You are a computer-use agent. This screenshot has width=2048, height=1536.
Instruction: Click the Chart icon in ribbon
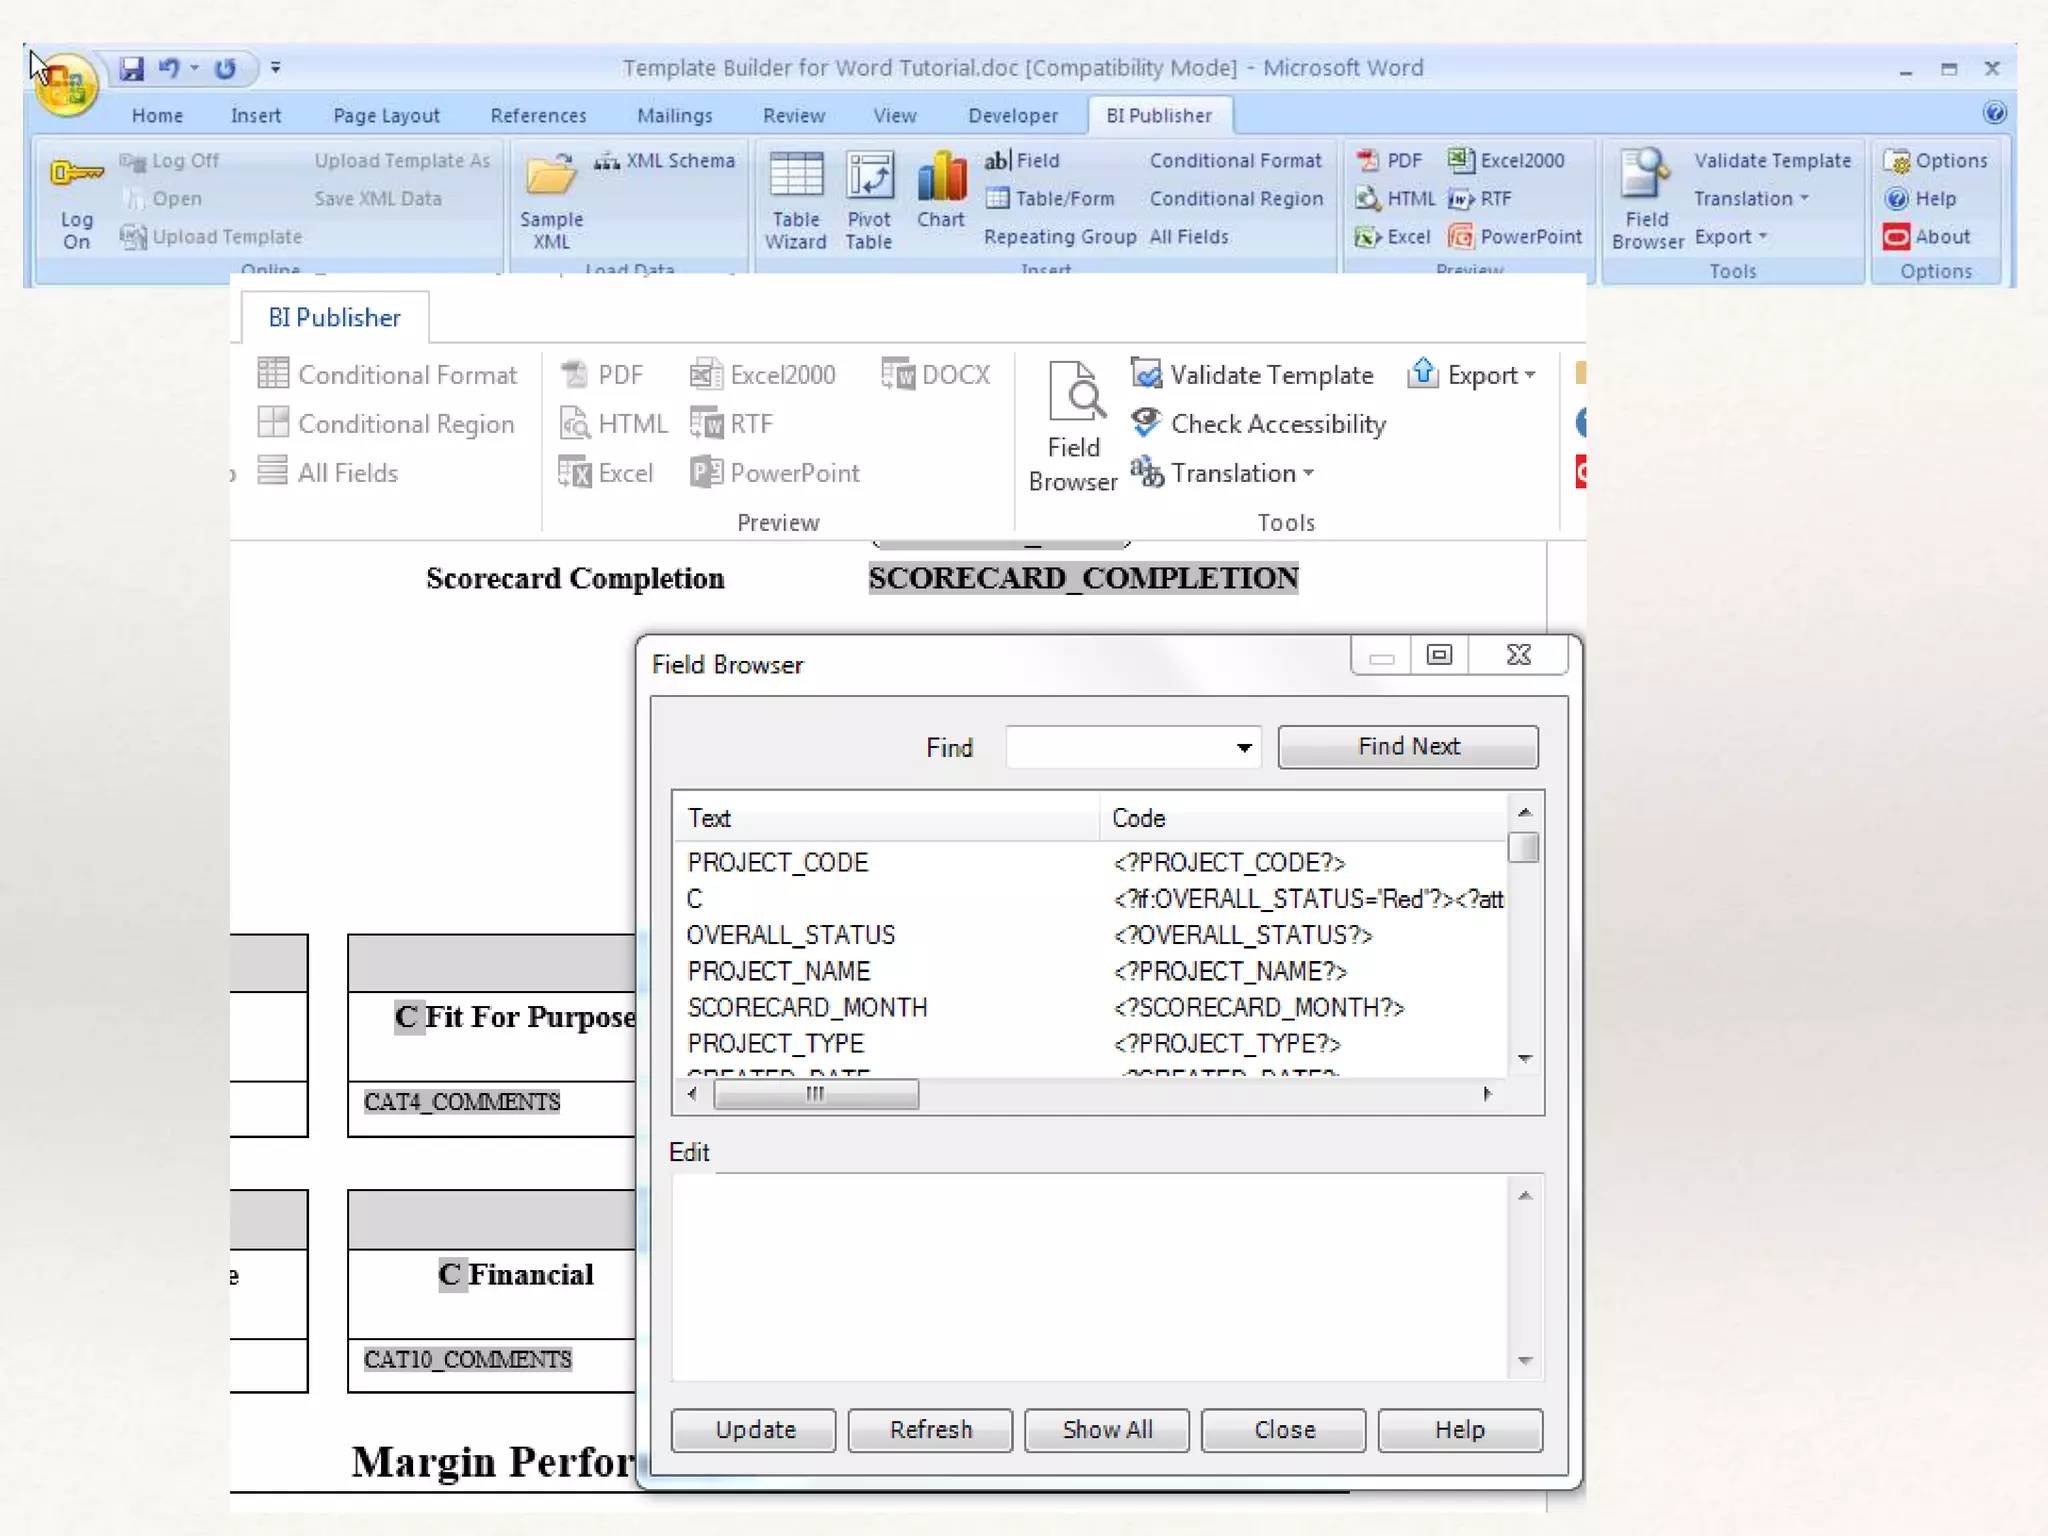click(940, 190)
